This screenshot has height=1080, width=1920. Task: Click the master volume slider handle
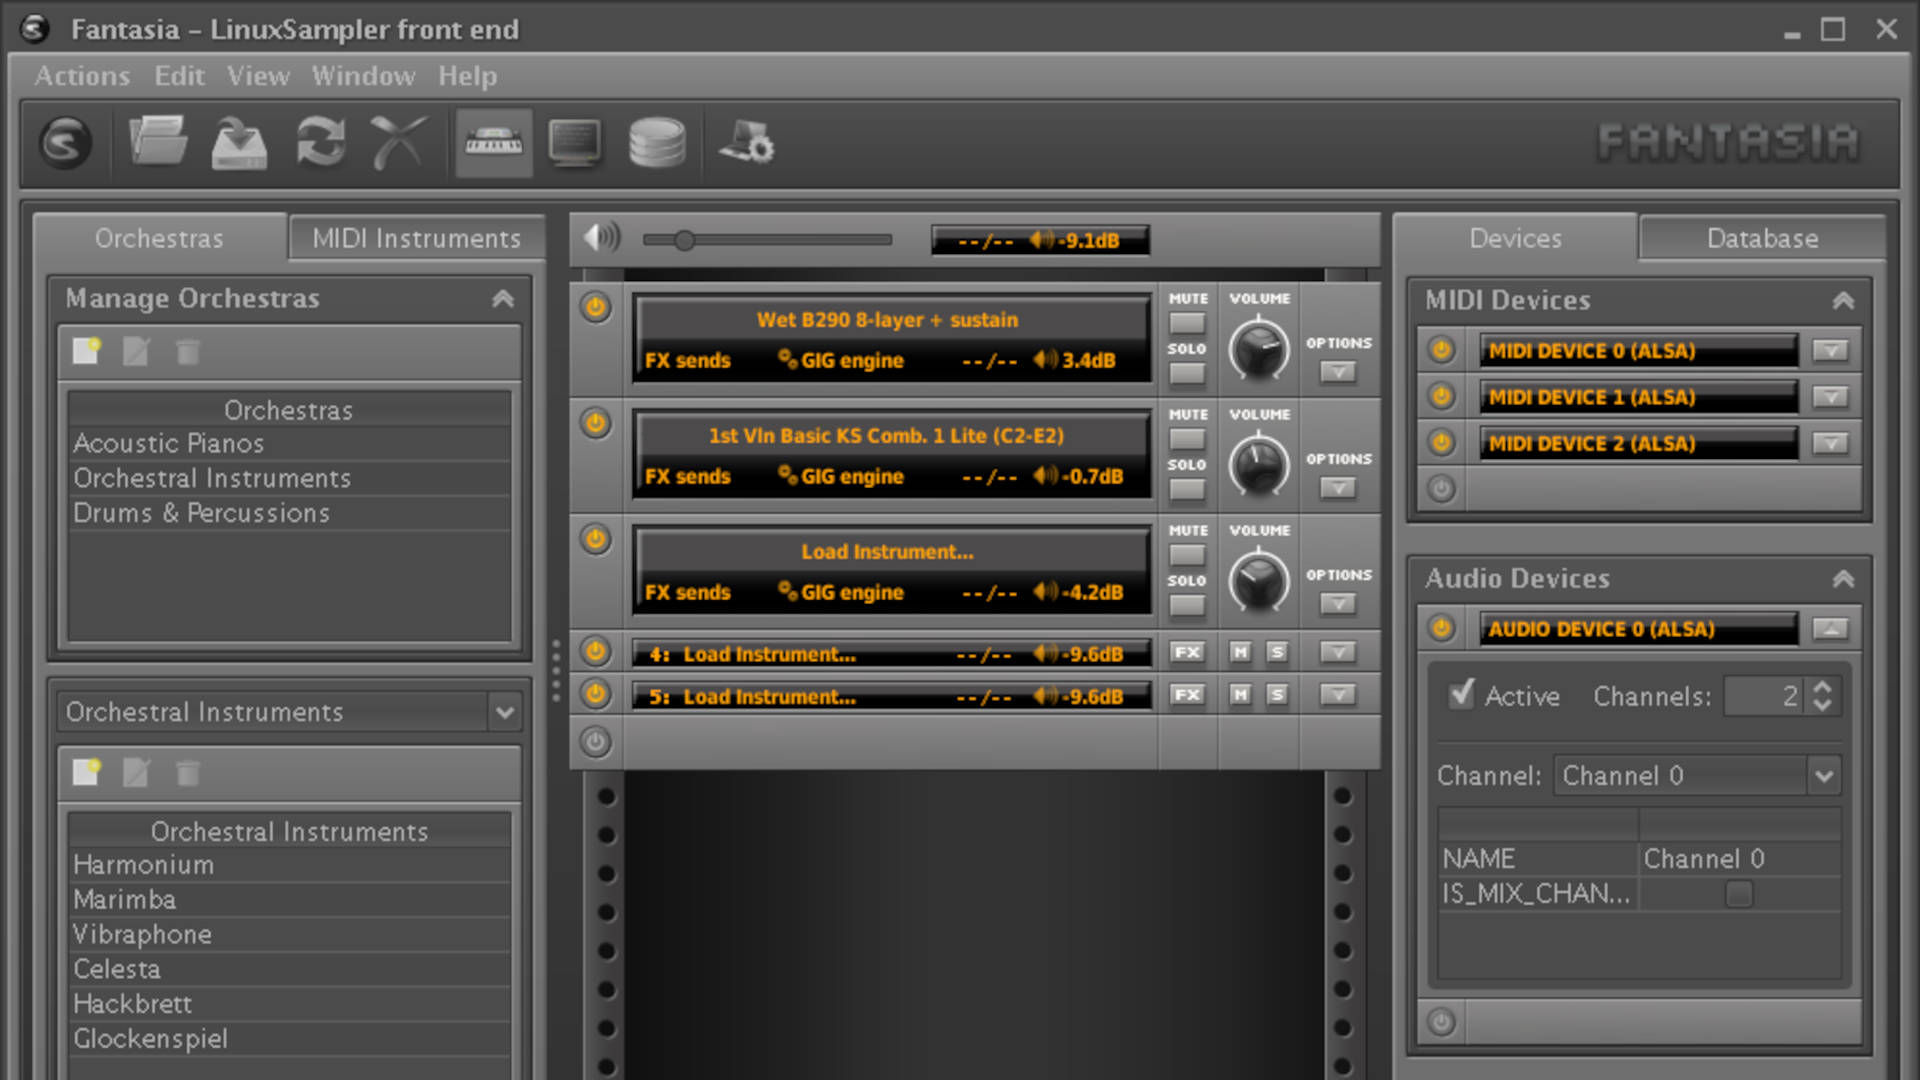[x=685, y=240]
